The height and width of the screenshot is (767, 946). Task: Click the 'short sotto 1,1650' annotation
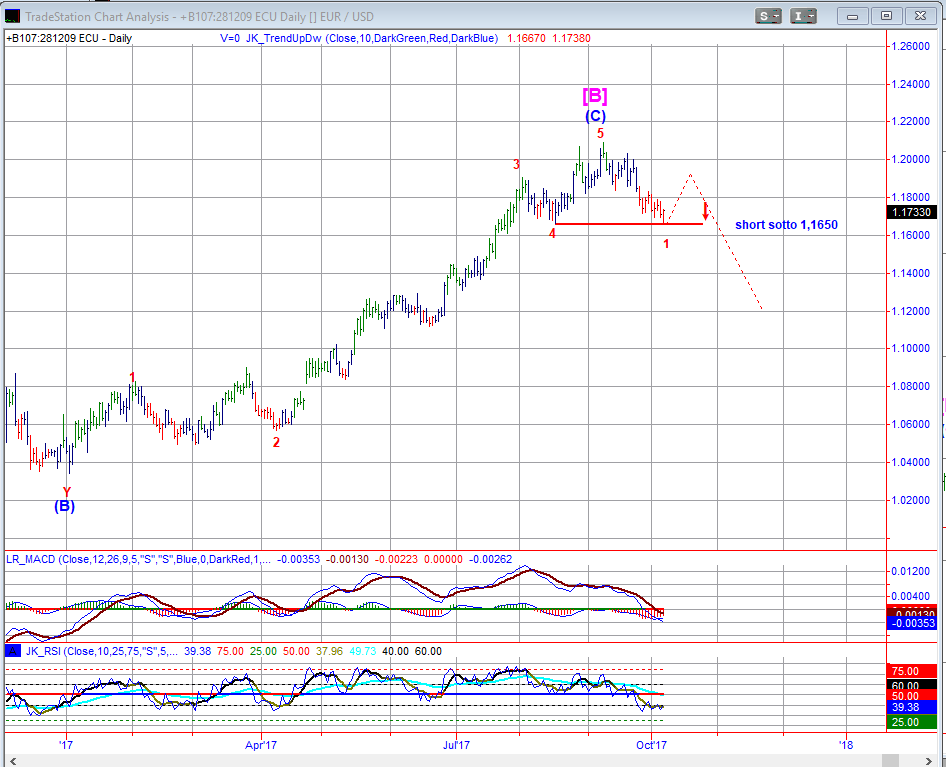coord(786,225)
